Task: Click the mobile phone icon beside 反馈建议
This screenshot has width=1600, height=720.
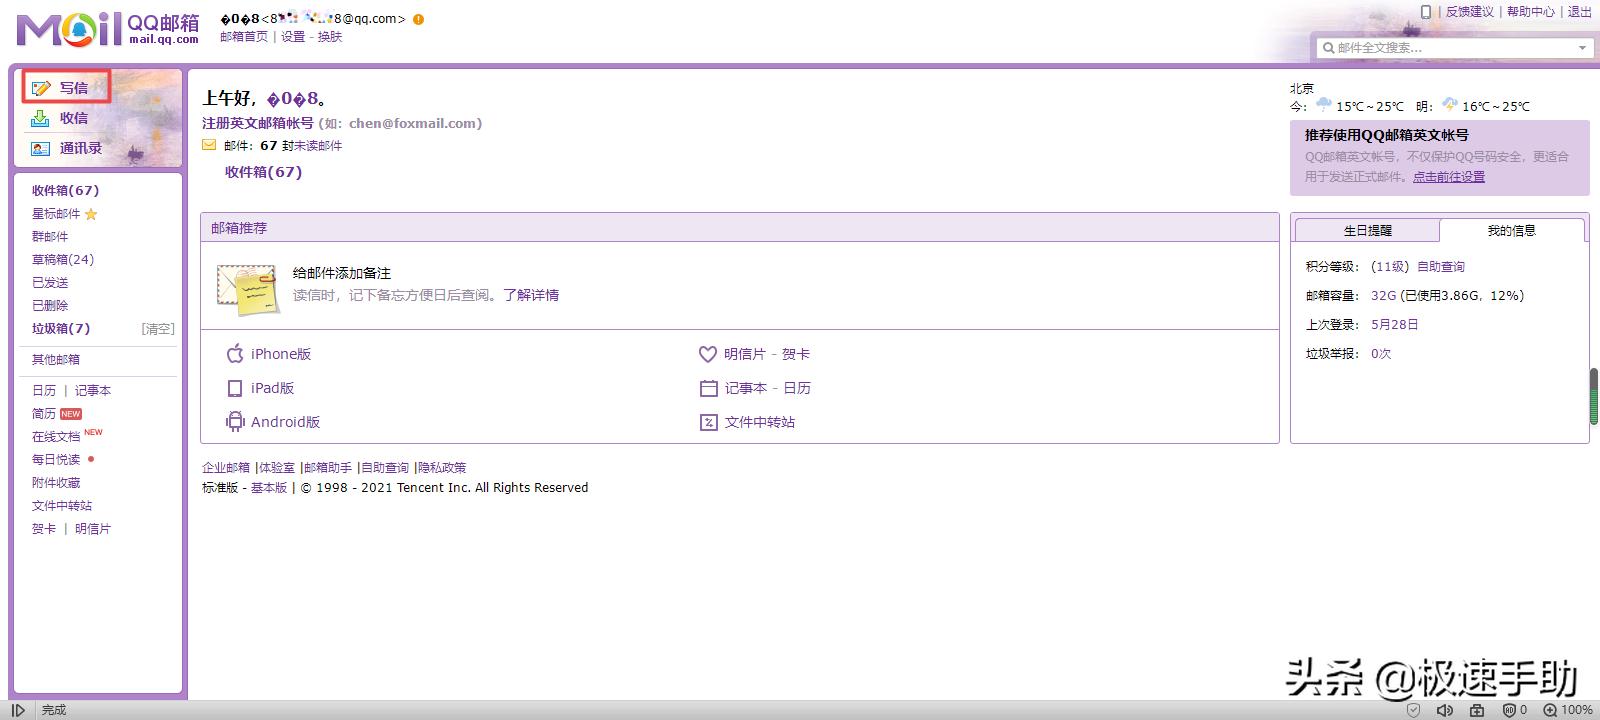Action: pos(1426,12)
